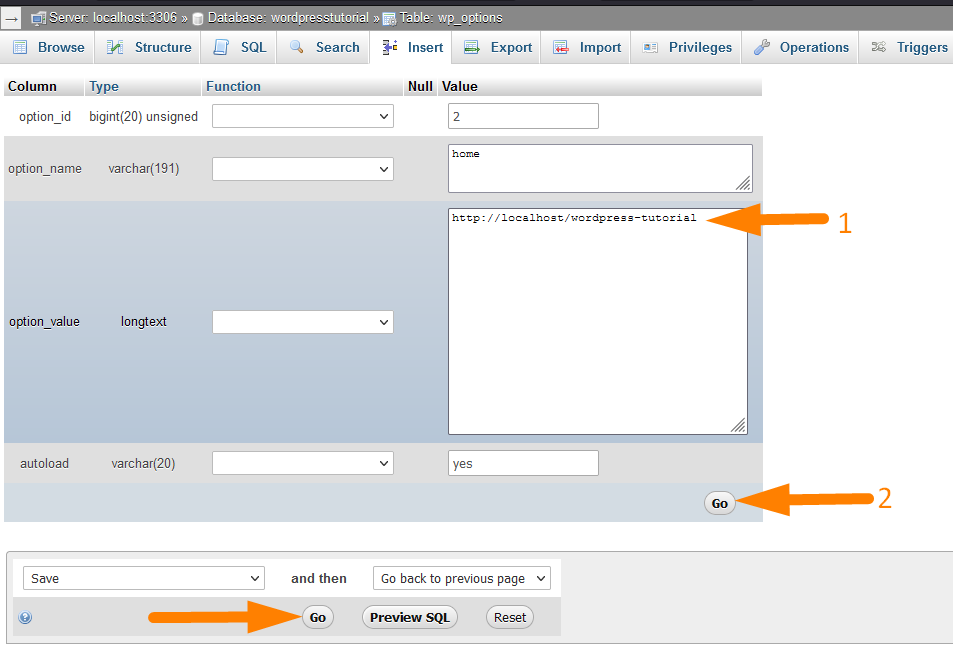
Task: Open the Function dropdown for option_id
Action: click(x=303, y=116)
